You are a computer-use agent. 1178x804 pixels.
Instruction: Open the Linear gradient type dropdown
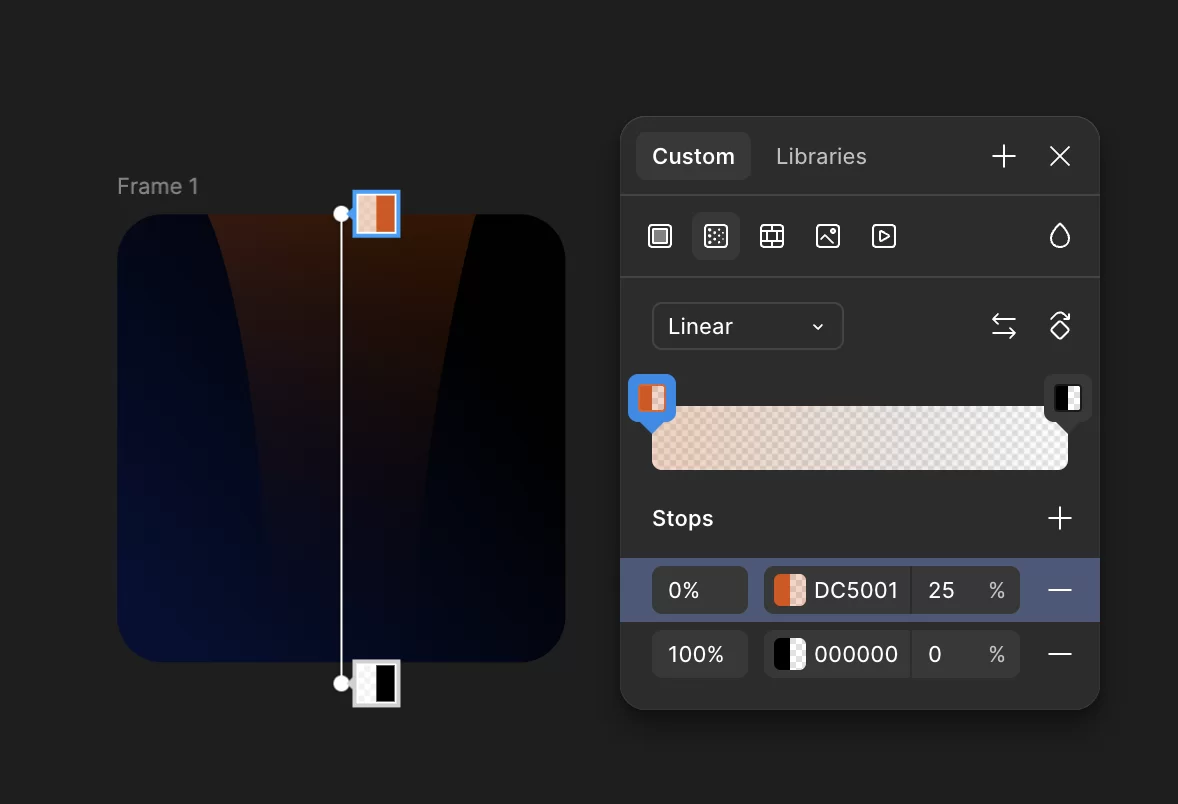point(747,326)
